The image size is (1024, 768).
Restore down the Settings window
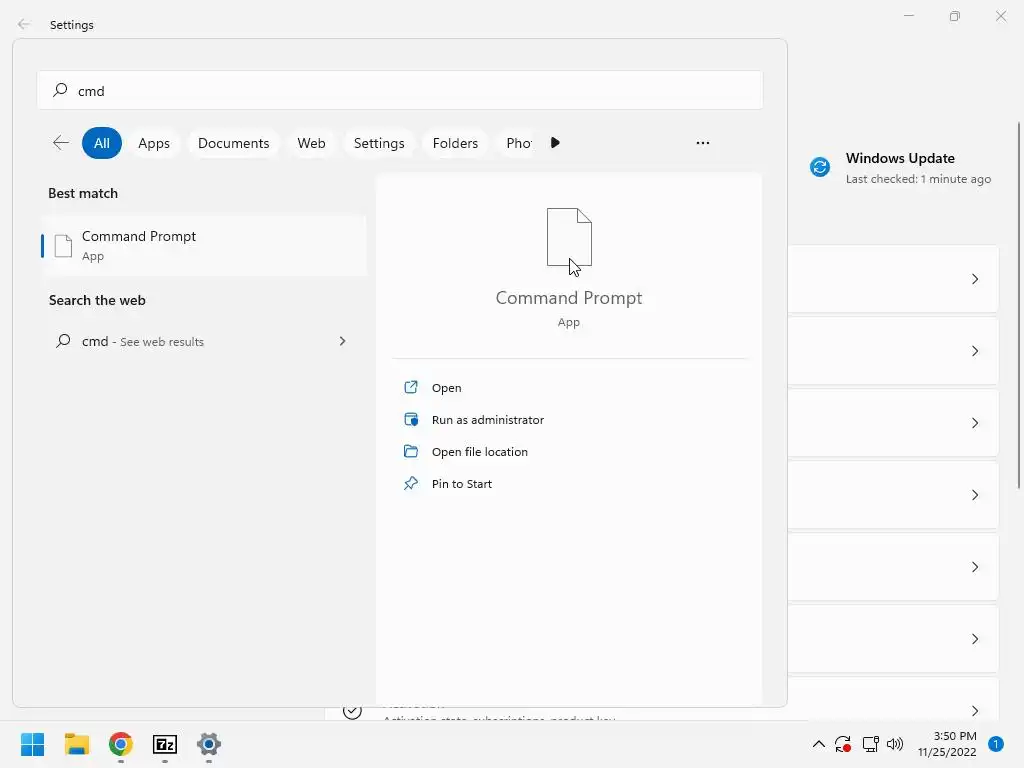(x=955, y=16)
